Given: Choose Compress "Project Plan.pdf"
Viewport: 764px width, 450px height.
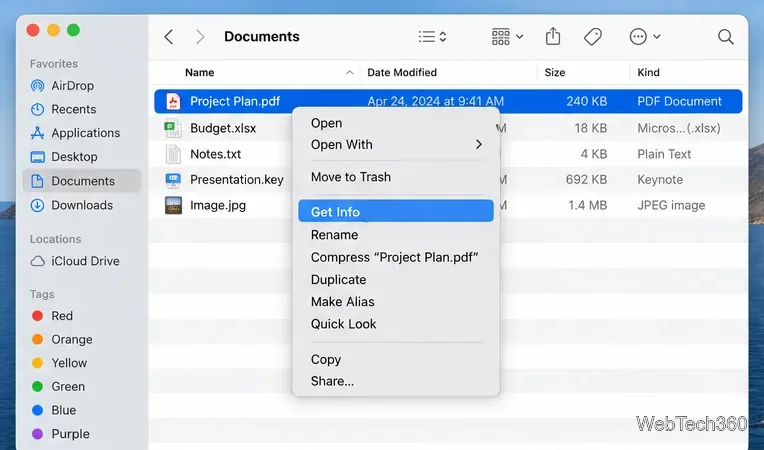Looking at the screenshot, I should point(396,257).
